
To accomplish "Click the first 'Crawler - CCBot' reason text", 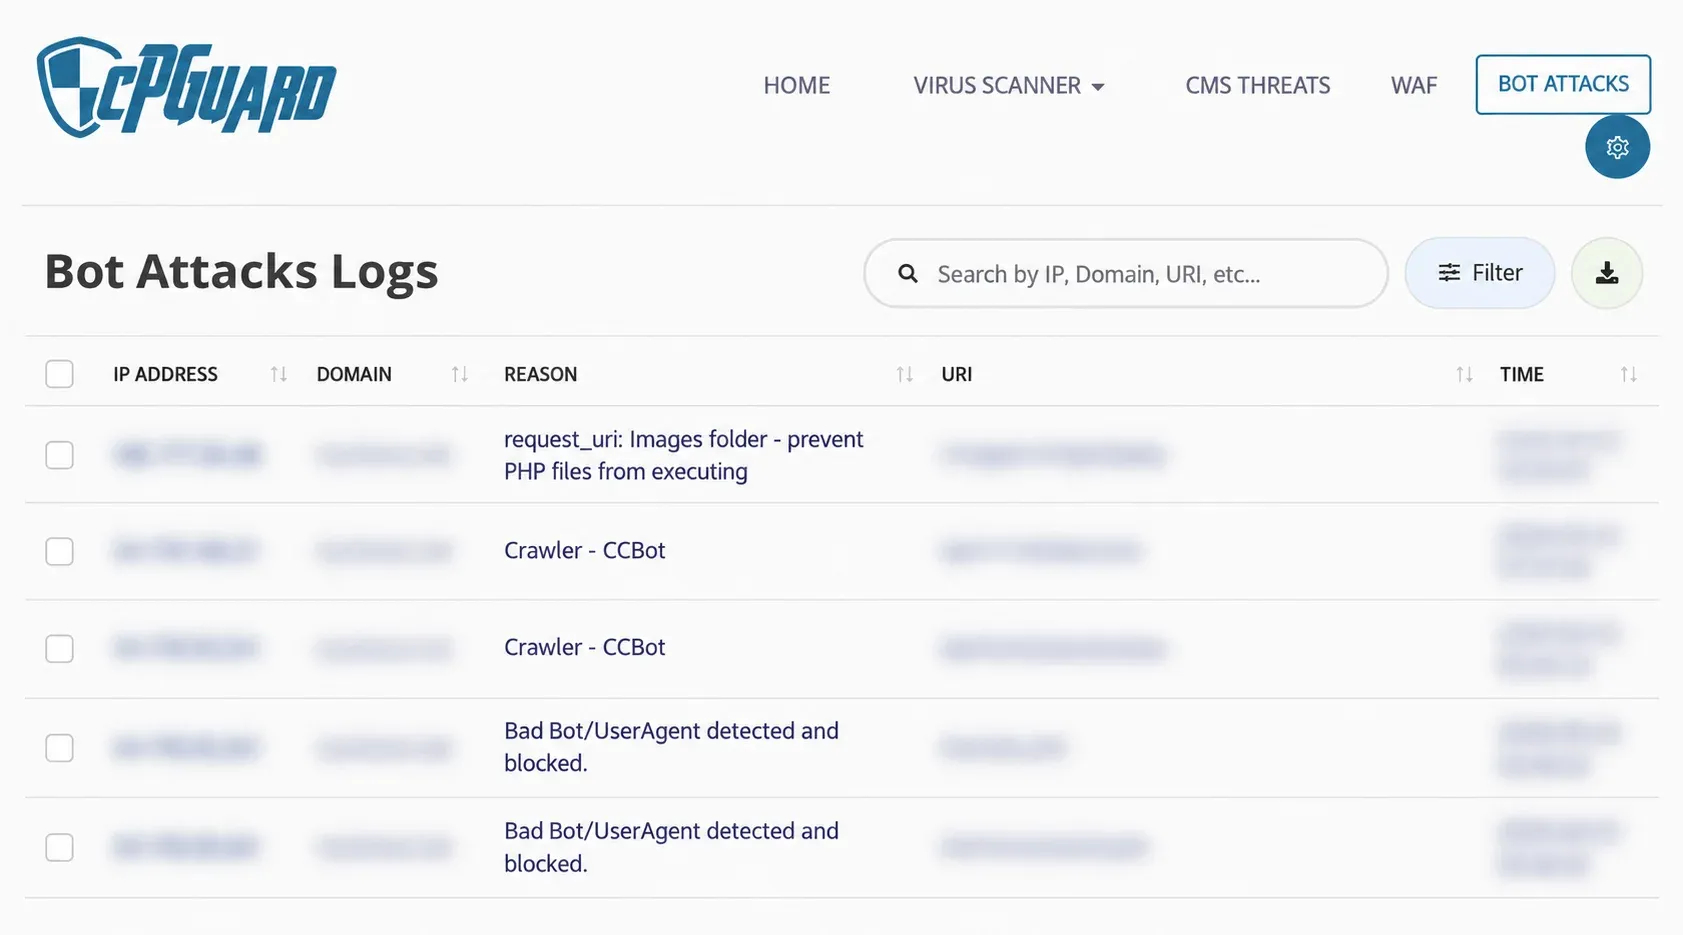I will pyautogui.click(x=585, y=550).
